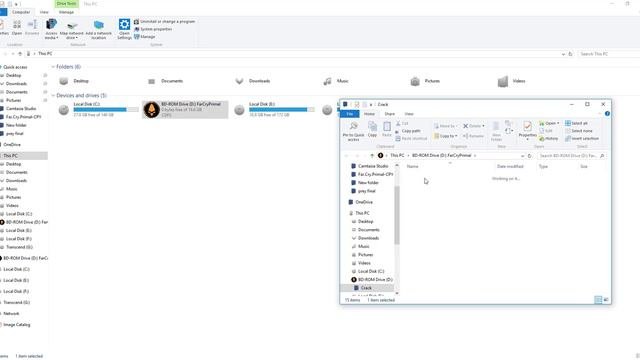Image resolution: width=640 pixels, height=360 pixels.
Task: Click the up arrow in Crack window navigation
Action: 372,156
